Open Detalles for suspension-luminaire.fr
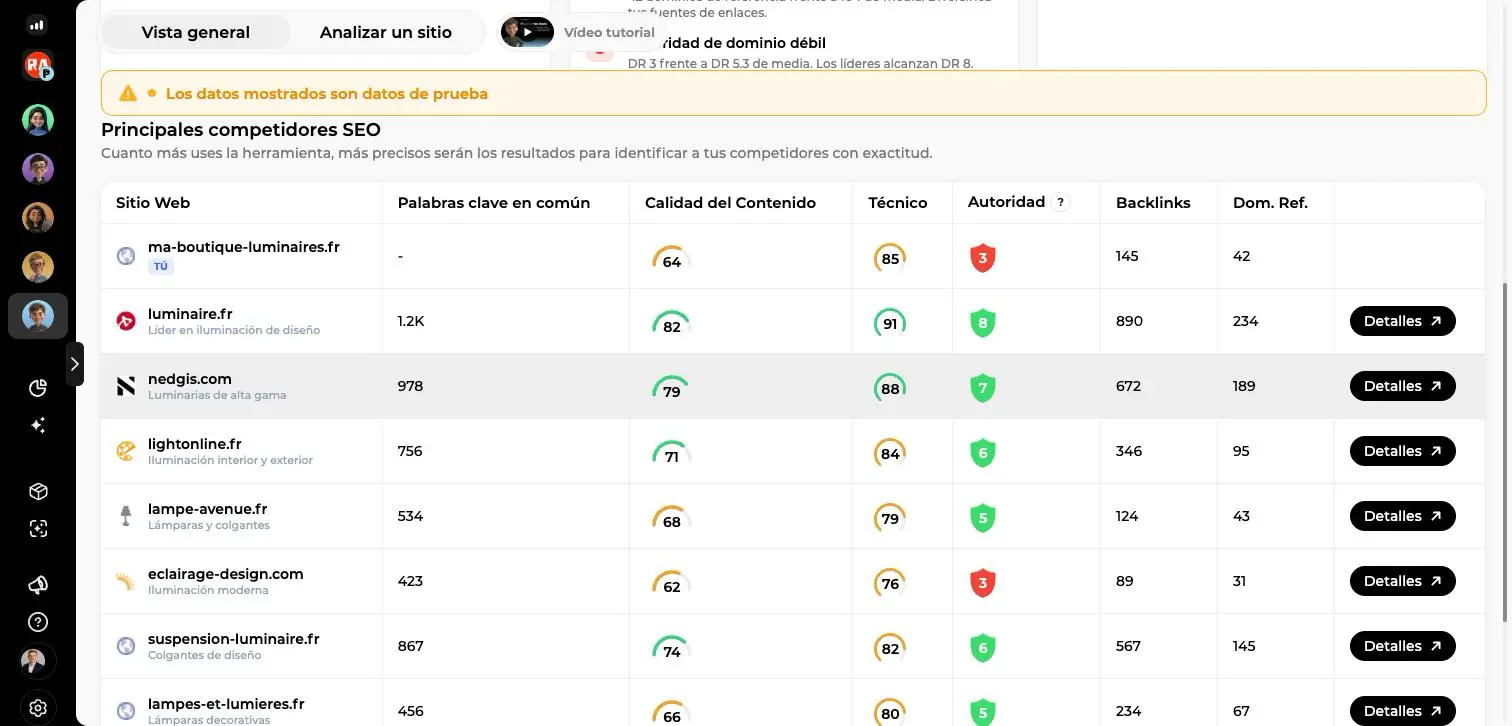This screenshot has height=726, width=1512. coord(1402,646)
